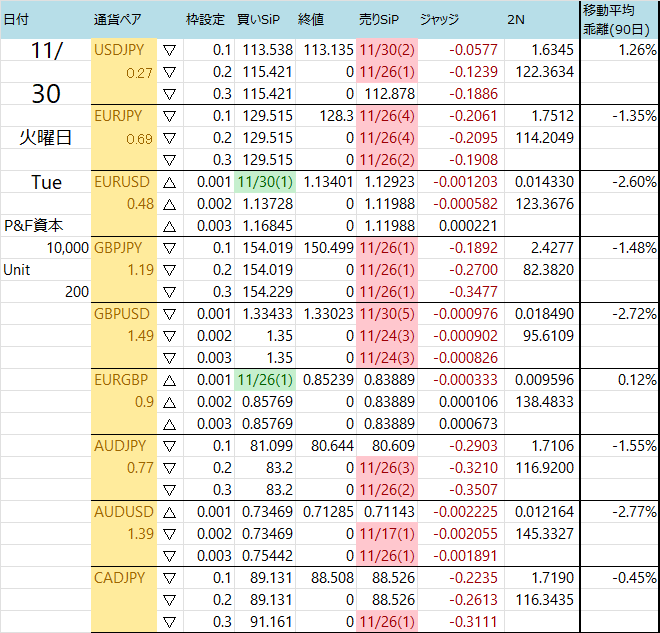Click the up triangle in EURUSD 0.001 row
Viewport: 660px width, 633px height.
(x=169, y=183)
